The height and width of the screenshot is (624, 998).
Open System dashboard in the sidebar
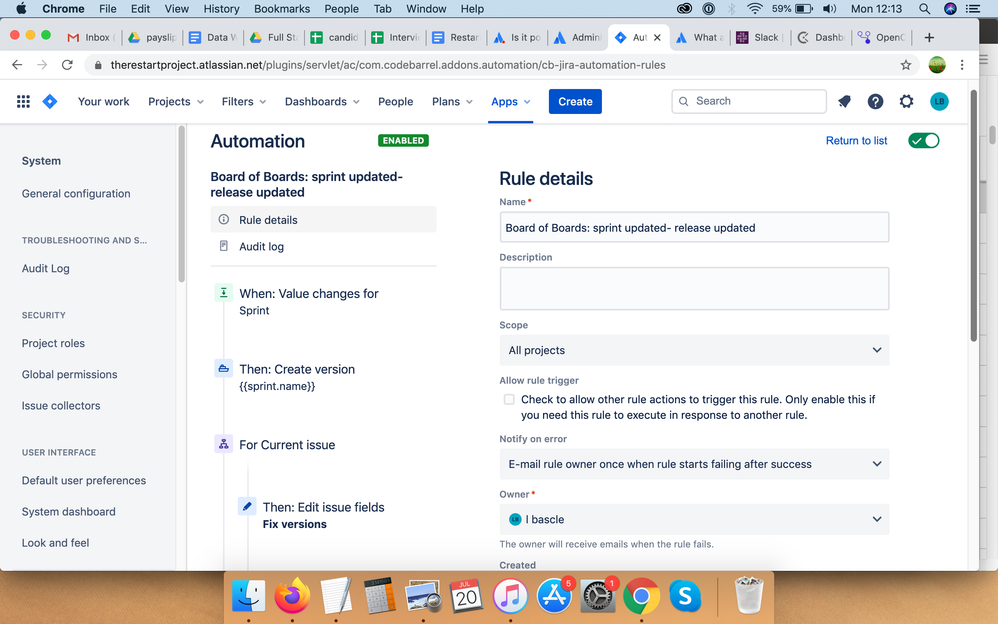coord(68,512)
